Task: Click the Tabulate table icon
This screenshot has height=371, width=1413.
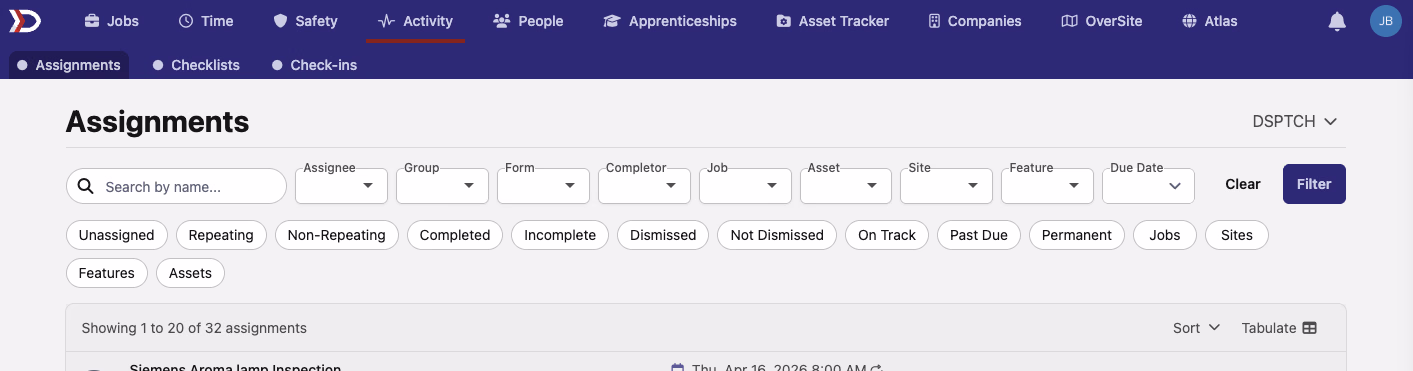Action: 1309,328
